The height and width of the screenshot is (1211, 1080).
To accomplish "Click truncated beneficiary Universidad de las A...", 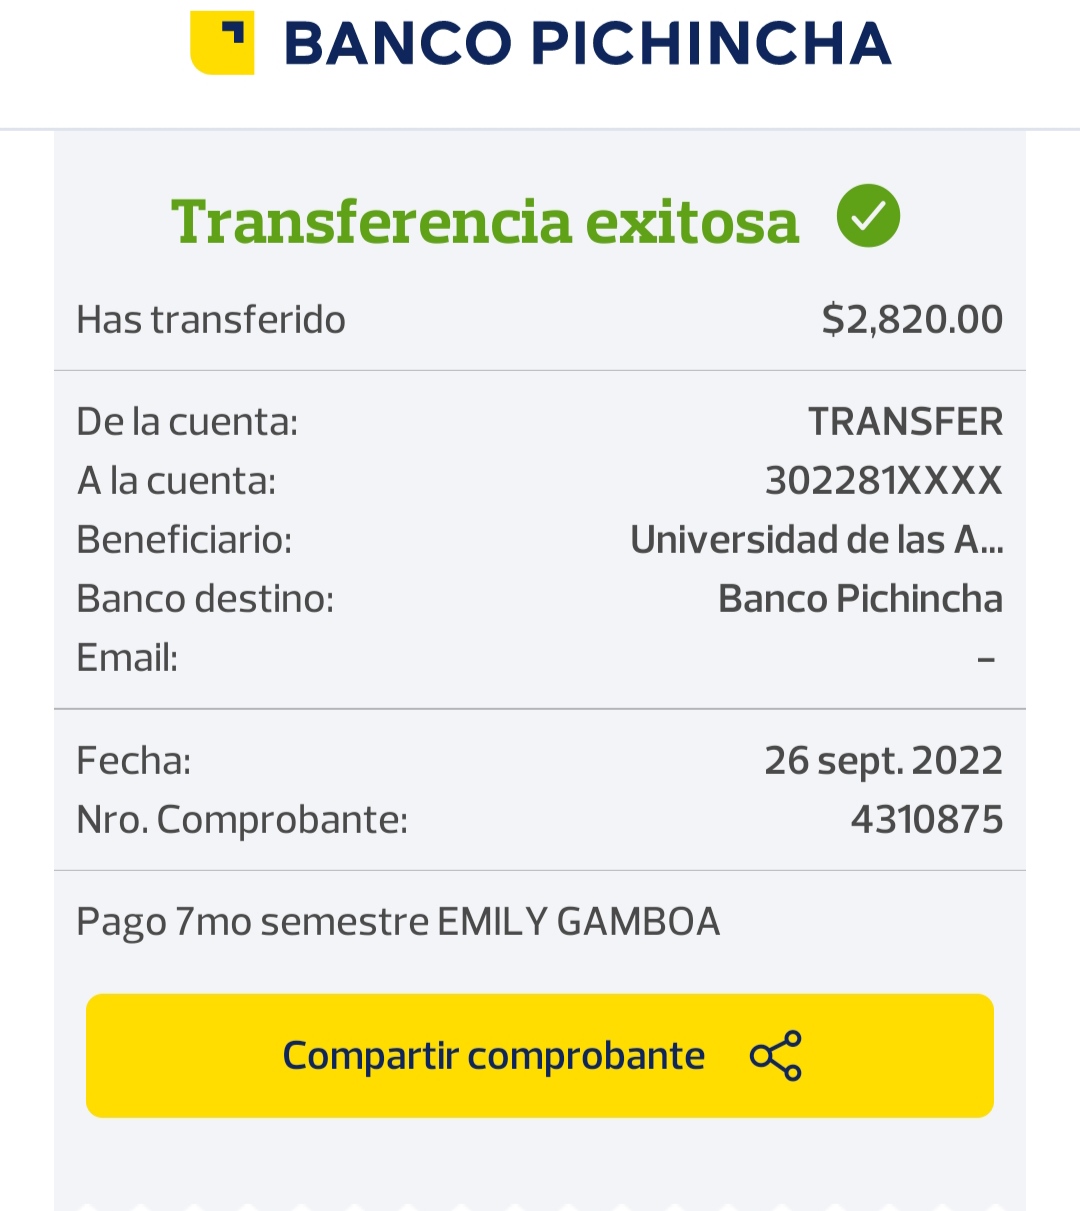I will 816,540.
